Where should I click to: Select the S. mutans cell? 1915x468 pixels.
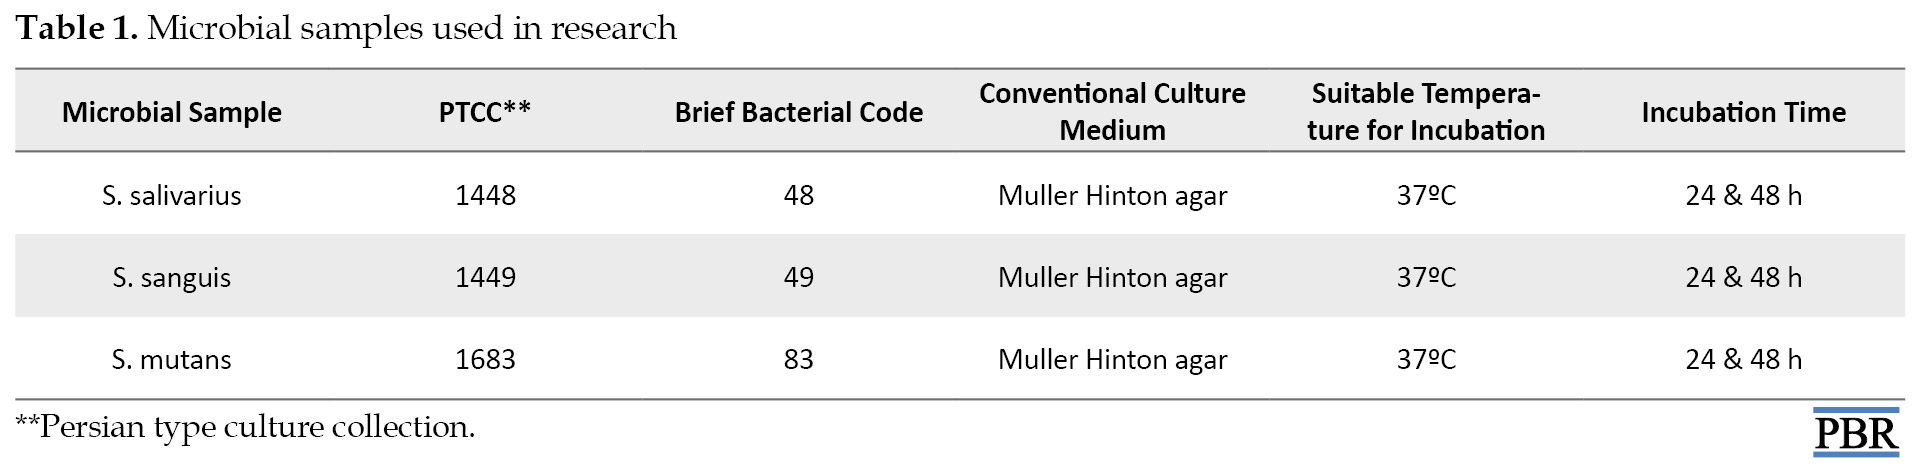point(172,359)
